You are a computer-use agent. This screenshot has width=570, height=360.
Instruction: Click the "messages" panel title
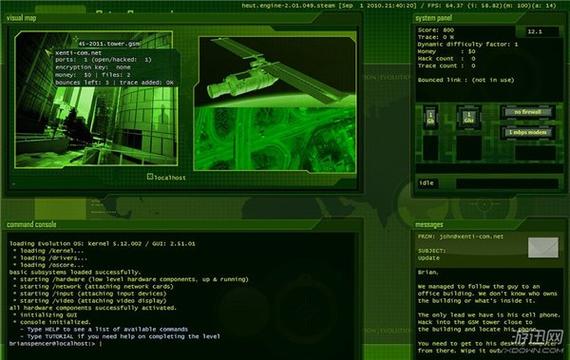[x=429, y=224]
